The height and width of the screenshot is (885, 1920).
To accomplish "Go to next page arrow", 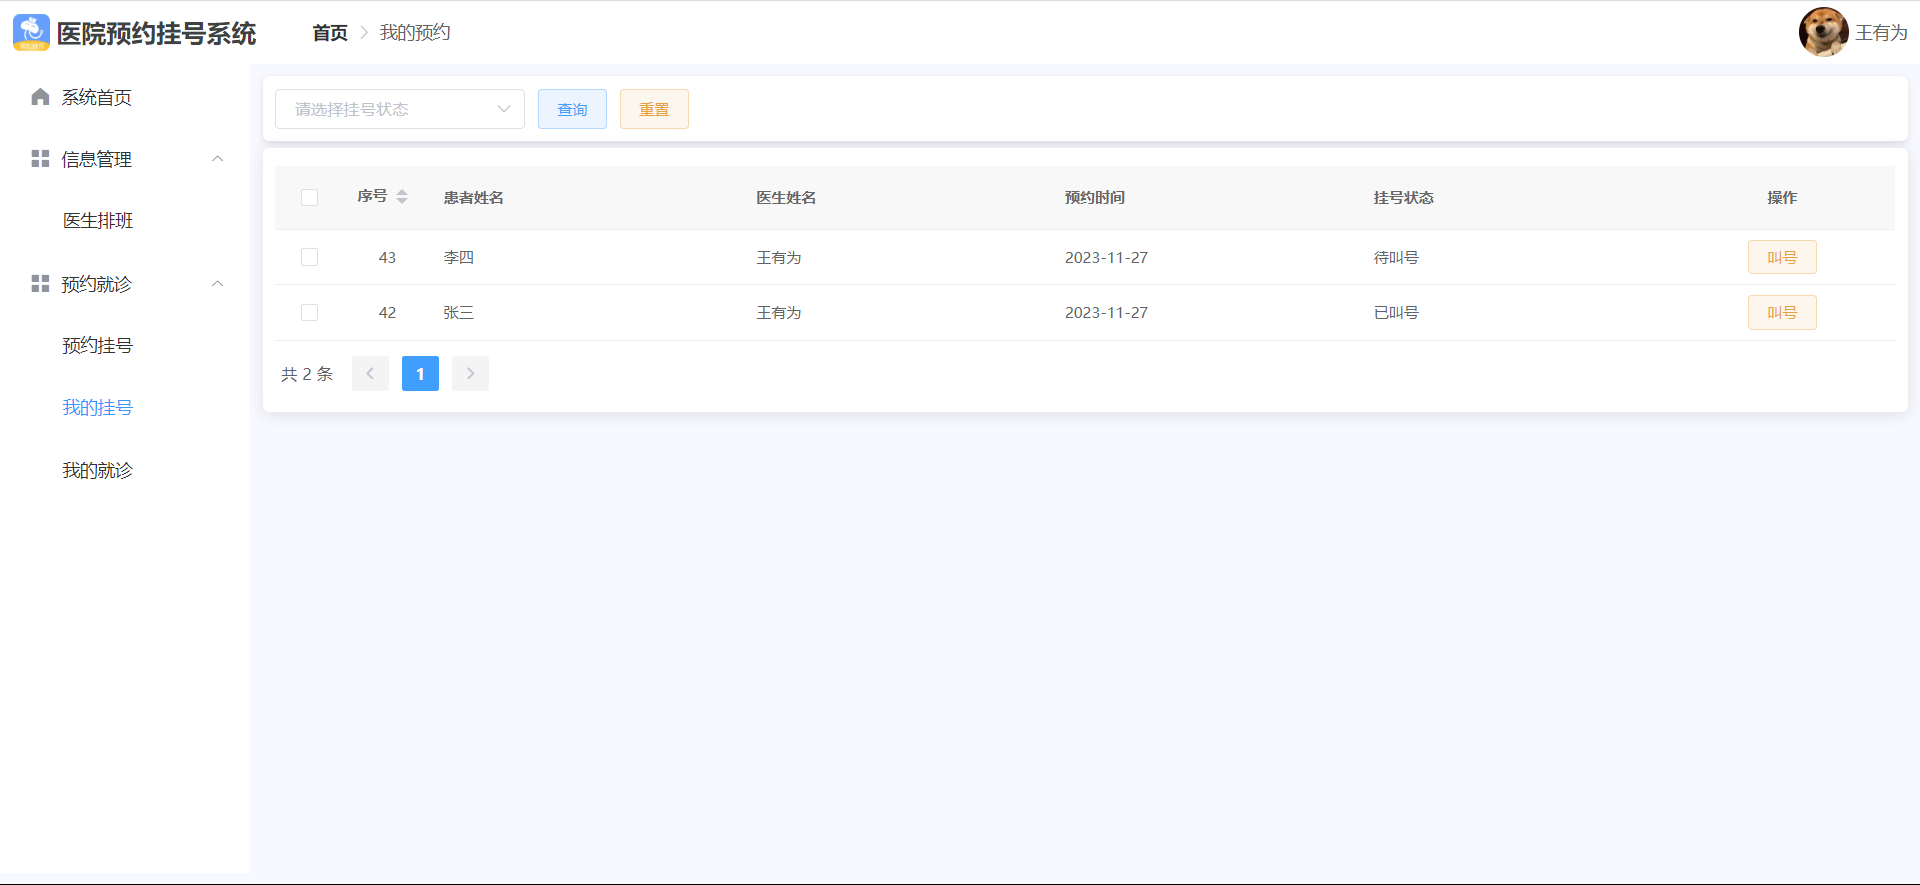I will (x=470, y=374).
